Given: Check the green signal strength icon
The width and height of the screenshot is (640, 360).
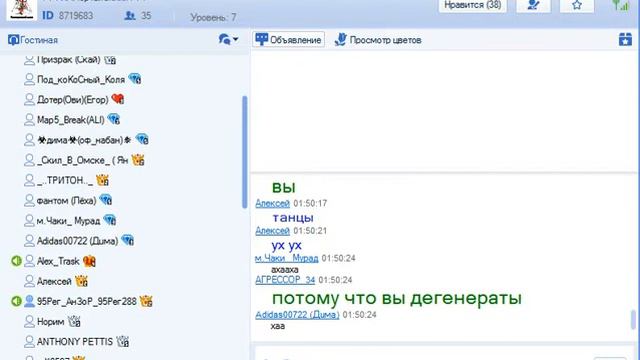Looking at the screenshot, I should 620,5.
